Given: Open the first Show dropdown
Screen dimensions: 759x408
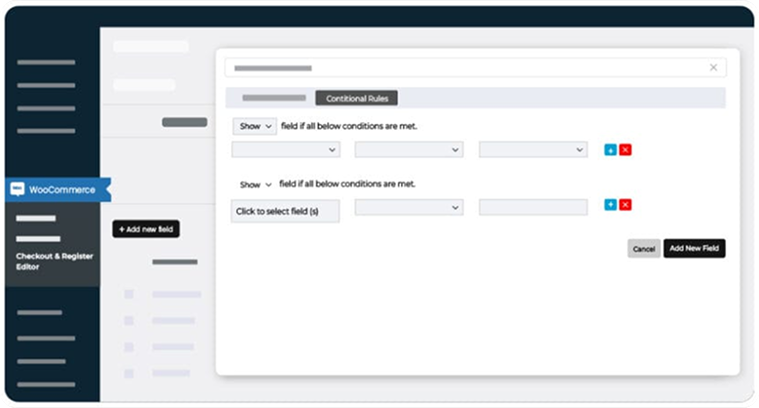Looking at the screenshot, I should pos(254,127).
